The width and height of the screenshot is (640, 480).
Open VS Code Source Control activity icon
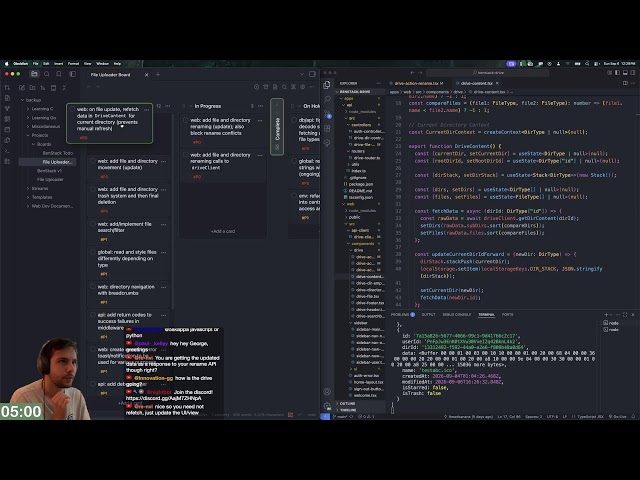tap(327, 114)
